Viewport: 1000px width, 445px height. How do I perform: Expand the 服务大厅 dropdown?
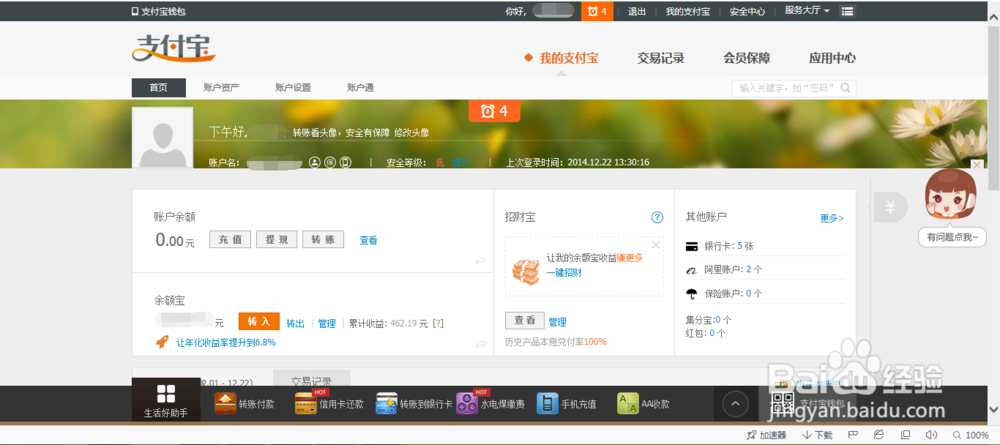coord(807,11)
